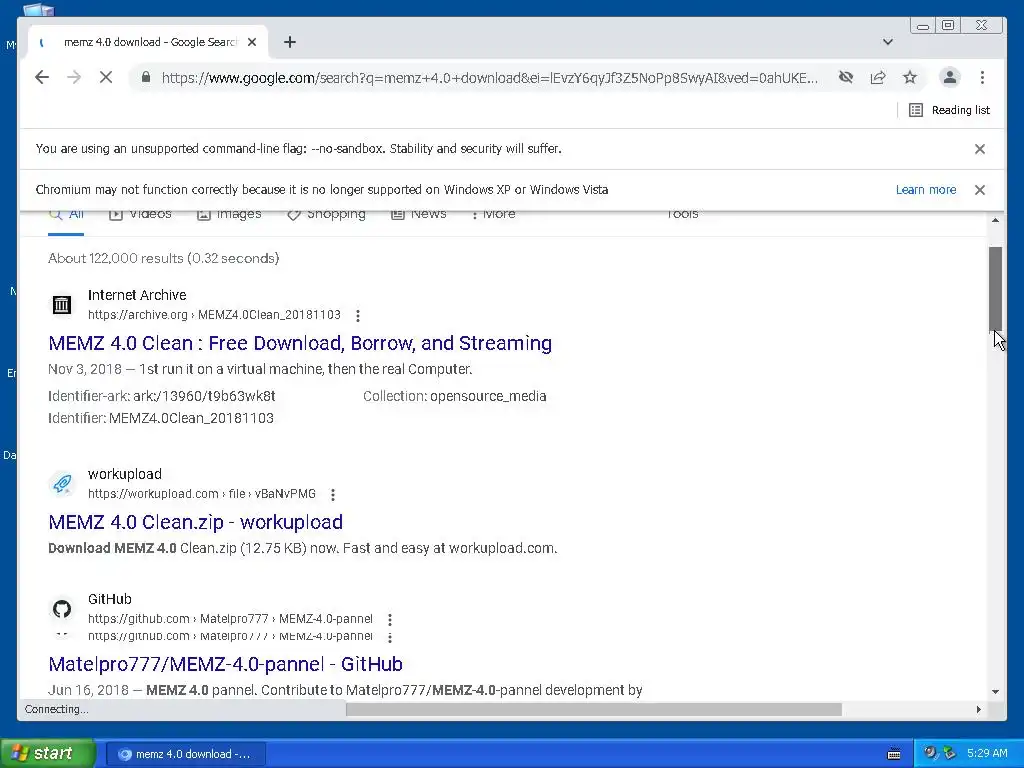Click the Internet Archive favicon
Screen dimensions: 1024x768
pos(62,304)
